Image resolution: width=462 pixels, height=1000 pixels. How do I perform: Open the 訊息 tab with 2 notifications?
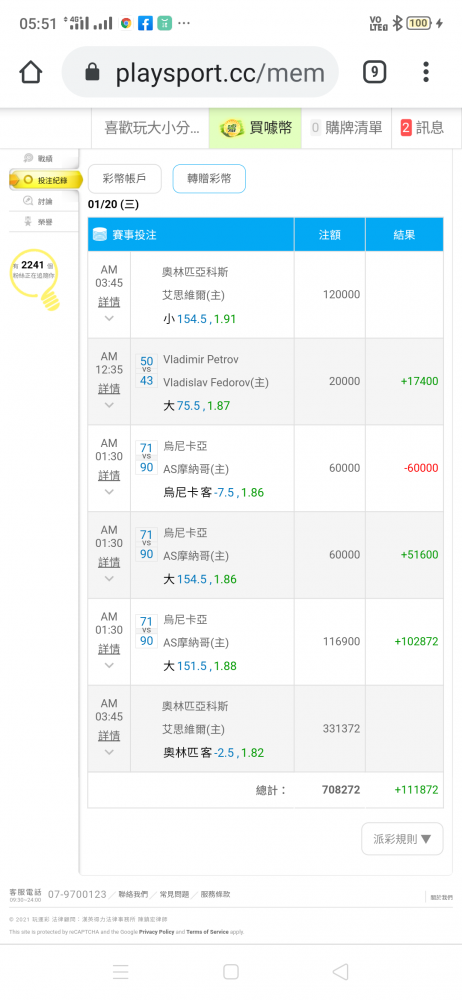(x=422, y=128)
